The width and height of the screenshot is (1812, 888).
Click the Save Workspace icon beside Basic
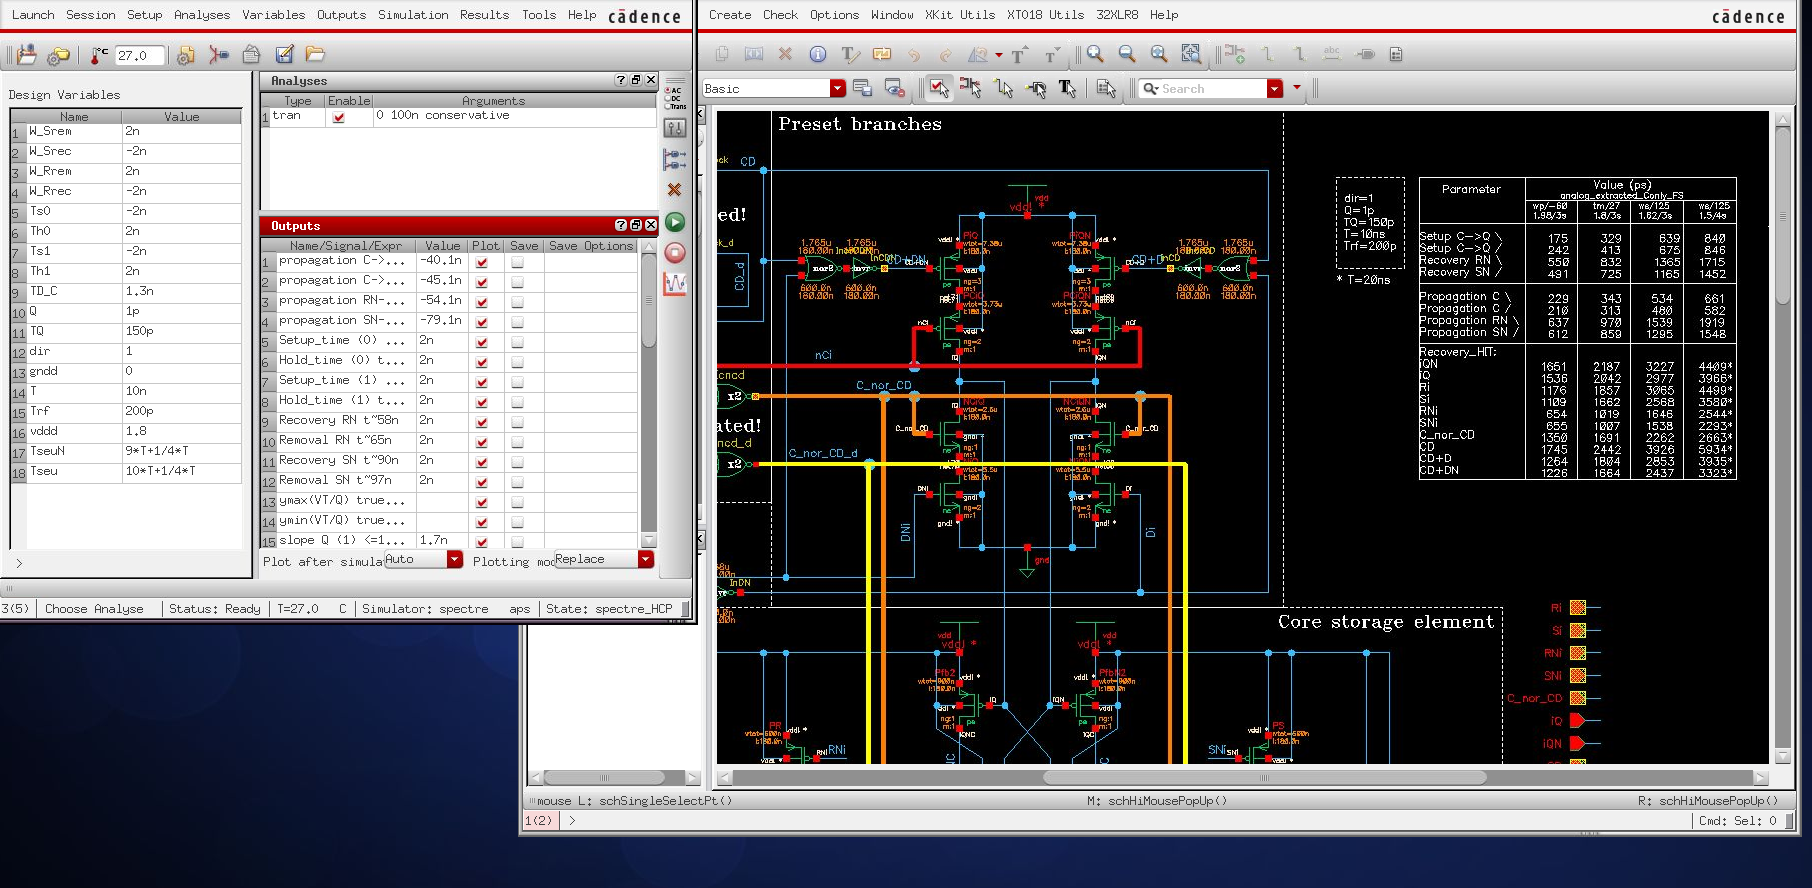pyautogui.click(x=862, y=88)
